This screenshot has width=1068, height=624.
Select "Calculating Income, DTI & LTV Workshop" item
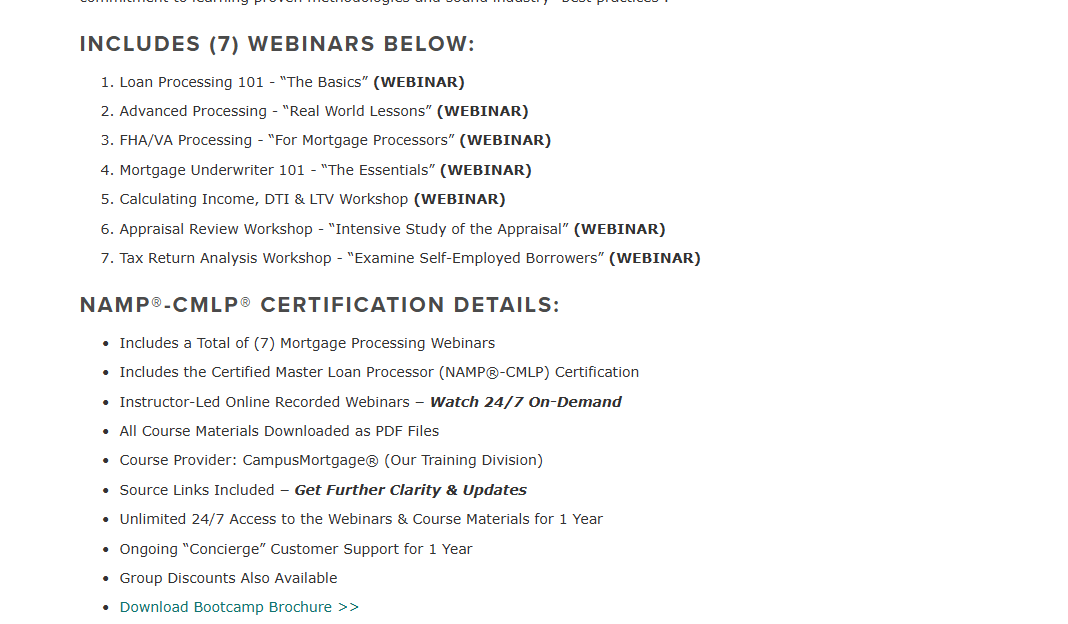pos(313,200)
